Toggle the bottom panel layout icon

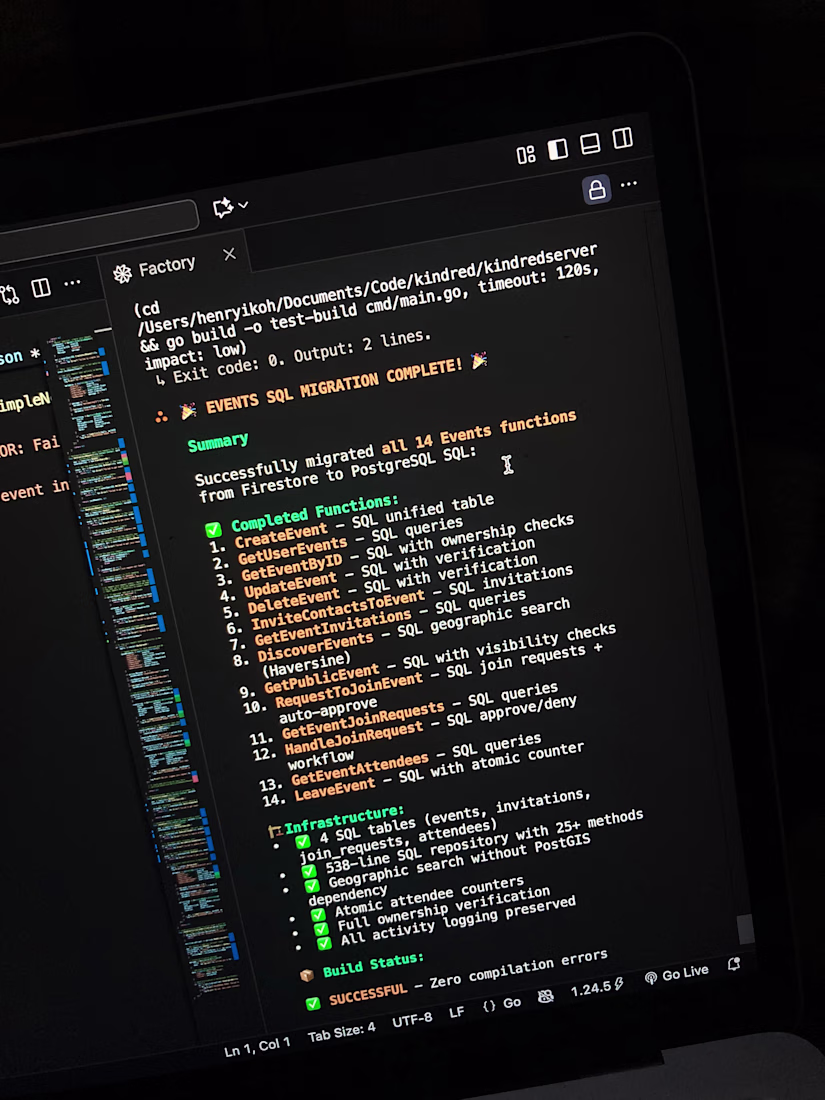pyautogui.click(x=590, y=144)
